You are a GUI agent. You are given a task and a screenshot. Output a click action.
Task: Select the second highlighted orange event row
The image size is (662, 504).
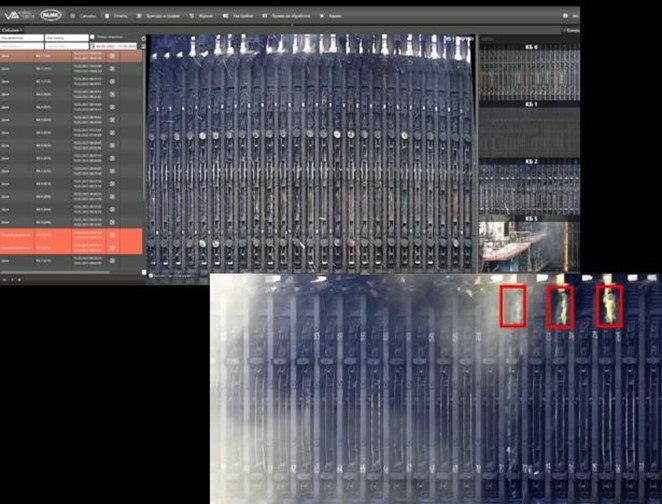pyautogui.click(x=60, y=246)
